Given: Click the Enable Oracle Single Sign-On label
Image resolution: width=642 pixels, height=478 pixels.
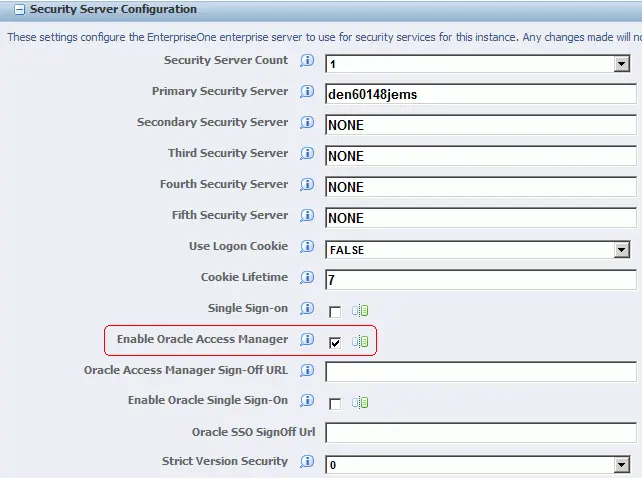Looking at the screenshot, I should (208, 400).
